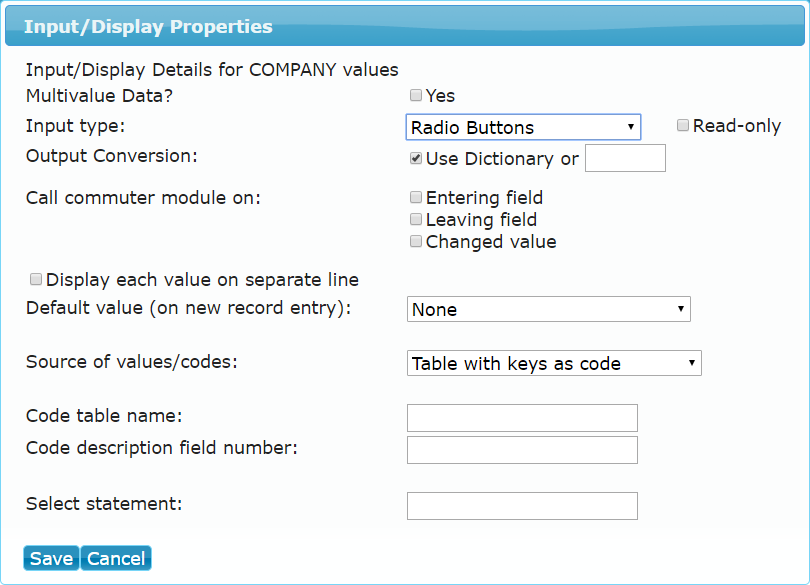Screen dimensions: 810x585
Task: Click the Save button
Action: (x=51, y=558)
